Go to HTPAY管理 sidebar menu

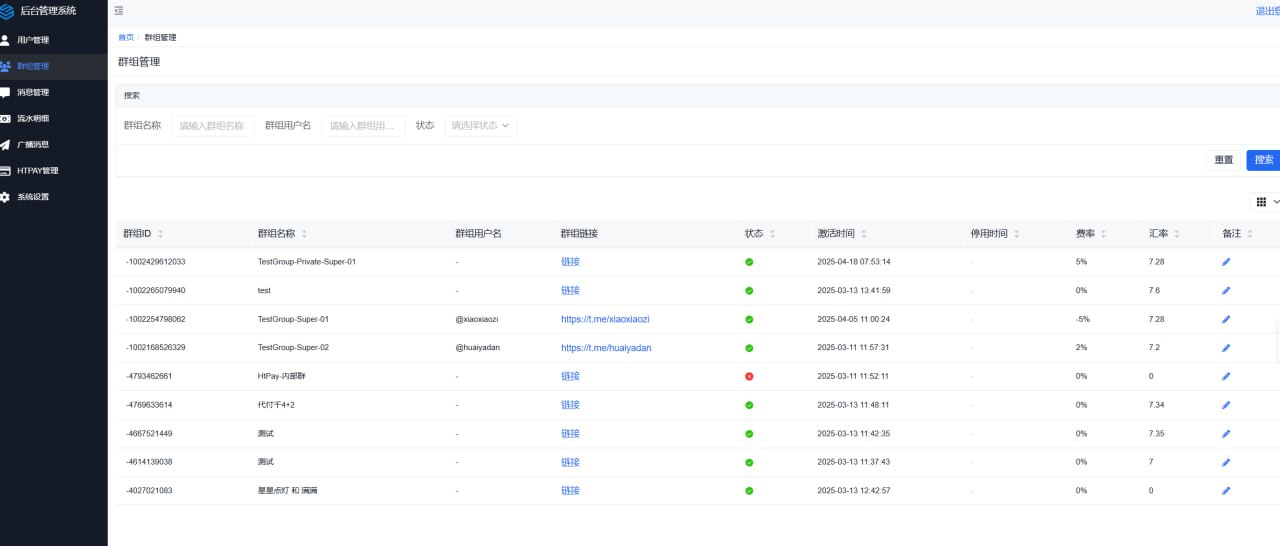tap(38, 171)
